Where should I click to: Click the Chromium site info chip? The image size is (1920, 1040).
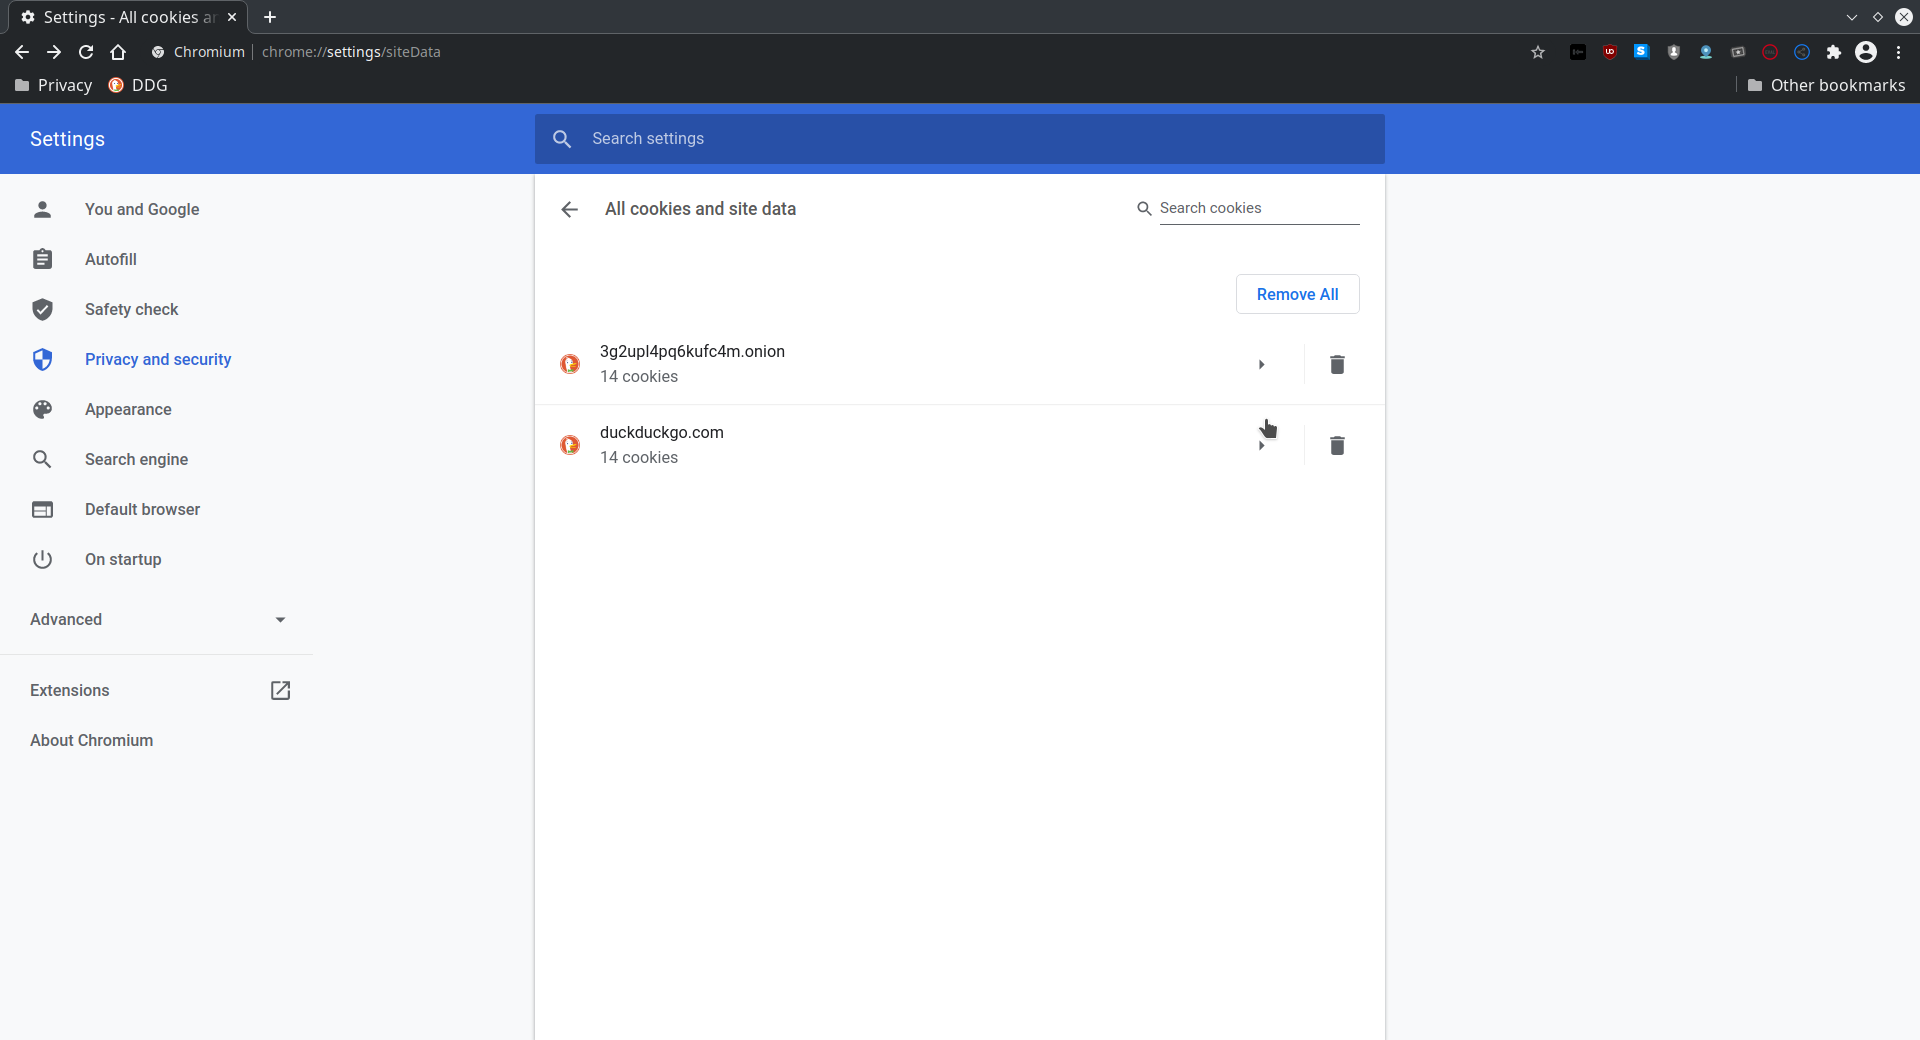pyautogui.click(x=198, y=52)
